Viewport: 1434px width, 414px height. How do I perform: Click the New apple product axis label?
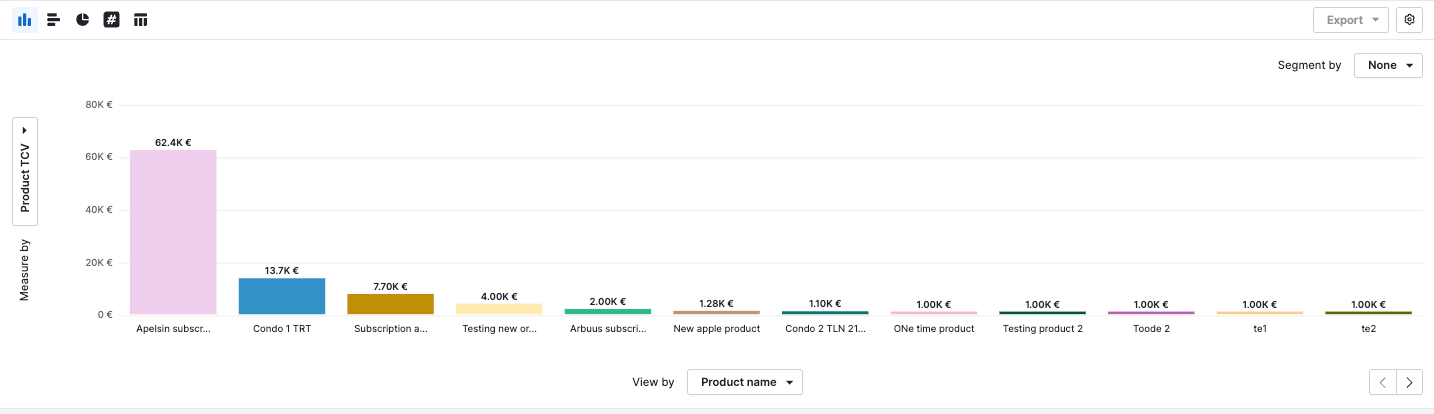click(717, 328)
